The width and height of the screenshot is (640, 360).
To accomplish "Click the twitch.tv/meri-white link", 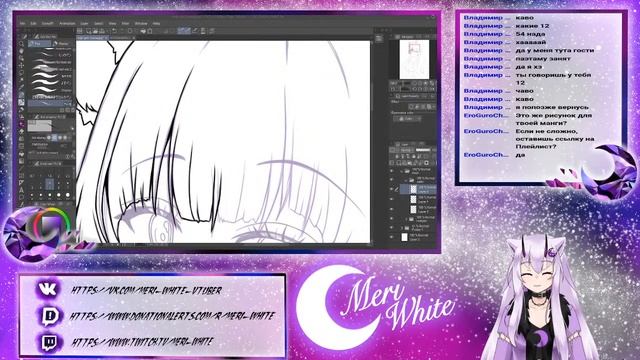I will (142, 342).
